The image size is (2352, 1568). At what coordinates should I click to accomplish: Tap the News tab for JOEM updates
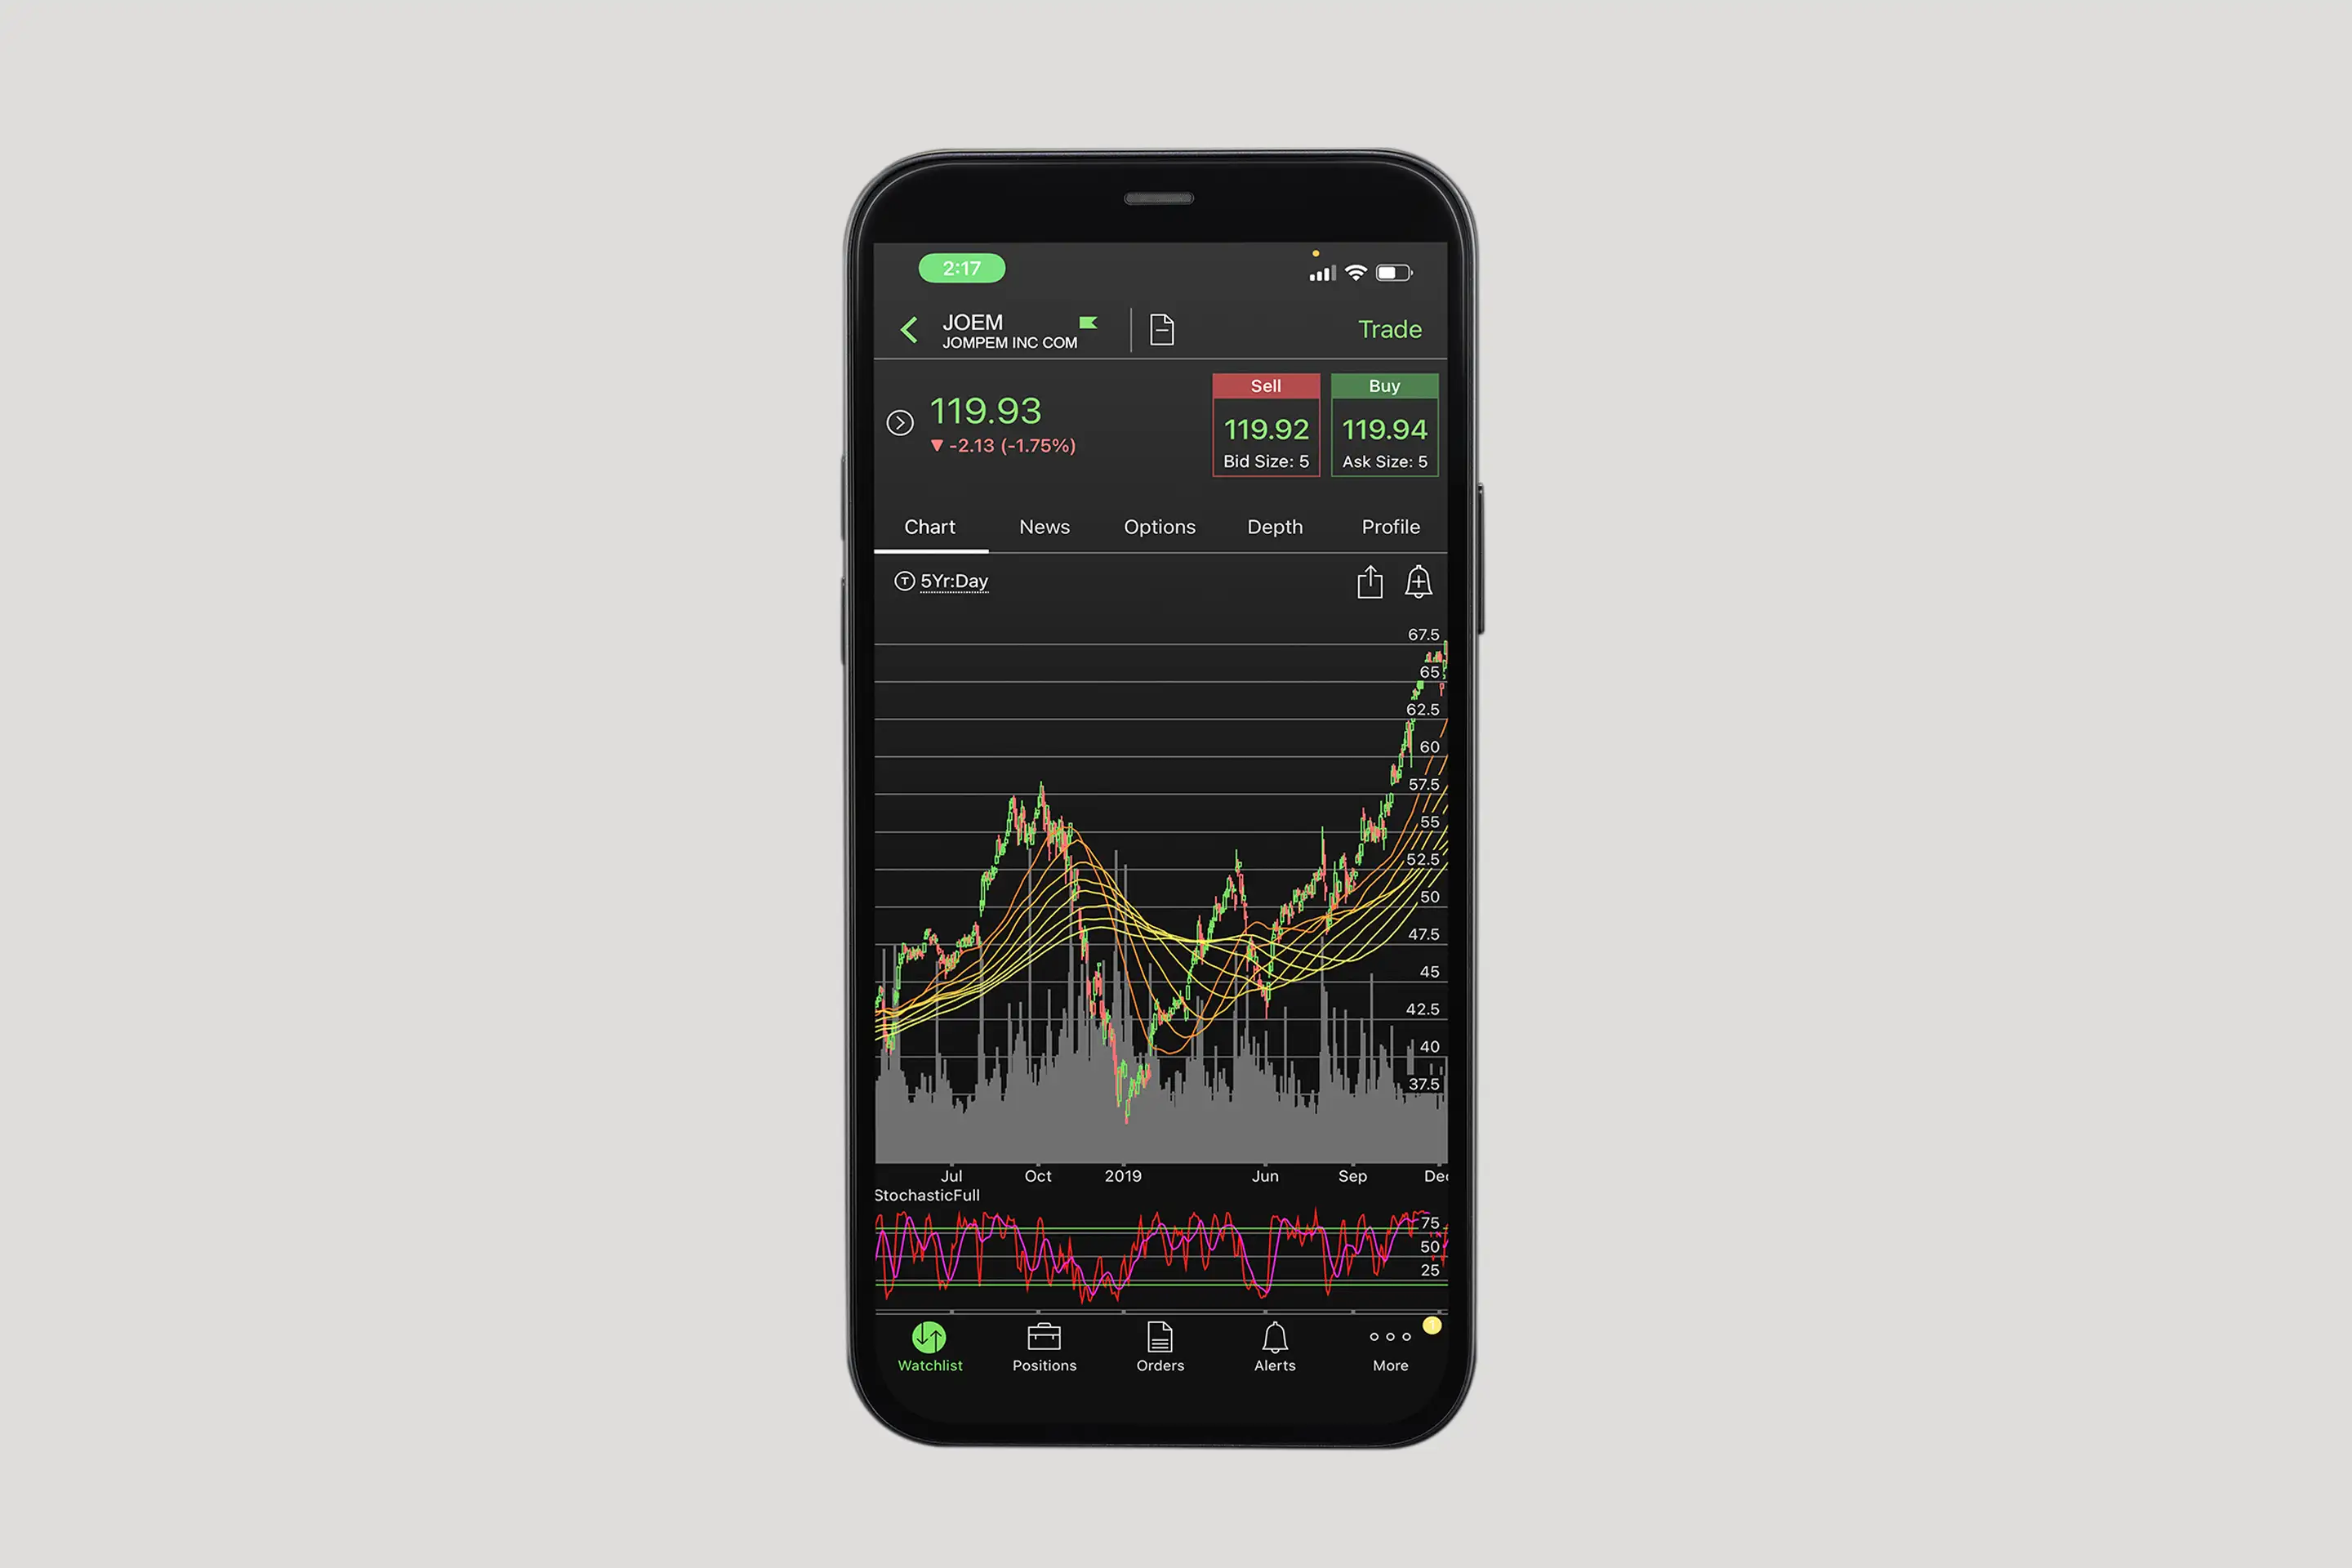pos(1043,525)
